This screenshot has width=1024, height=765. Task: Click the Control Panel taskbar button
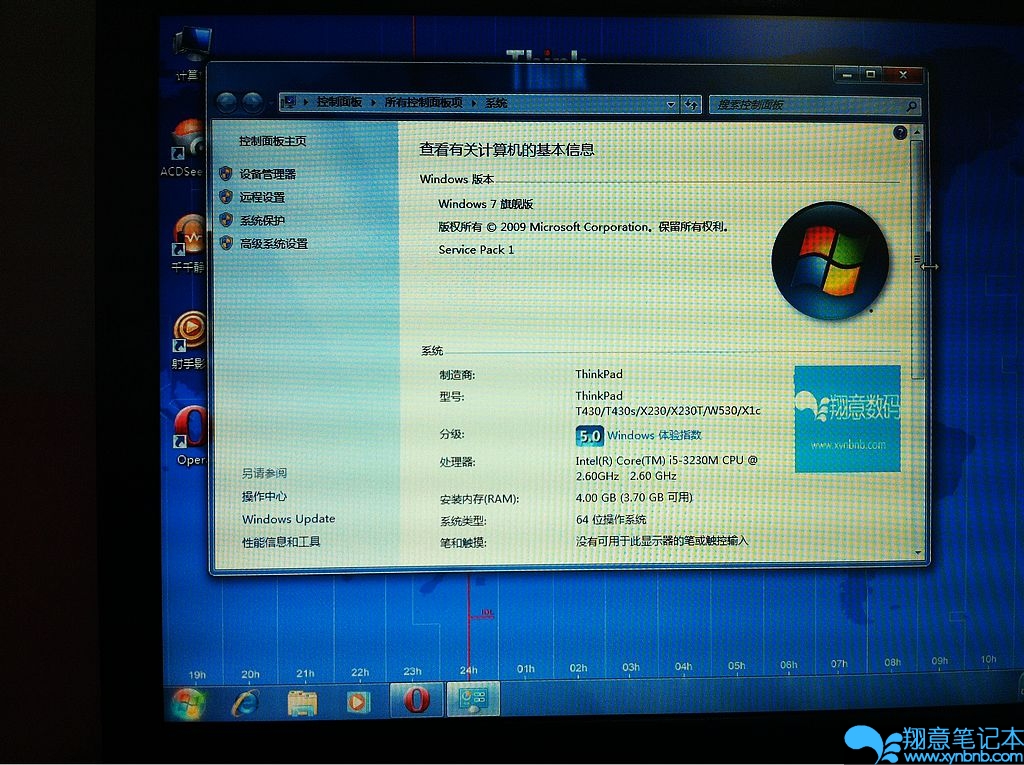(473, 700)
